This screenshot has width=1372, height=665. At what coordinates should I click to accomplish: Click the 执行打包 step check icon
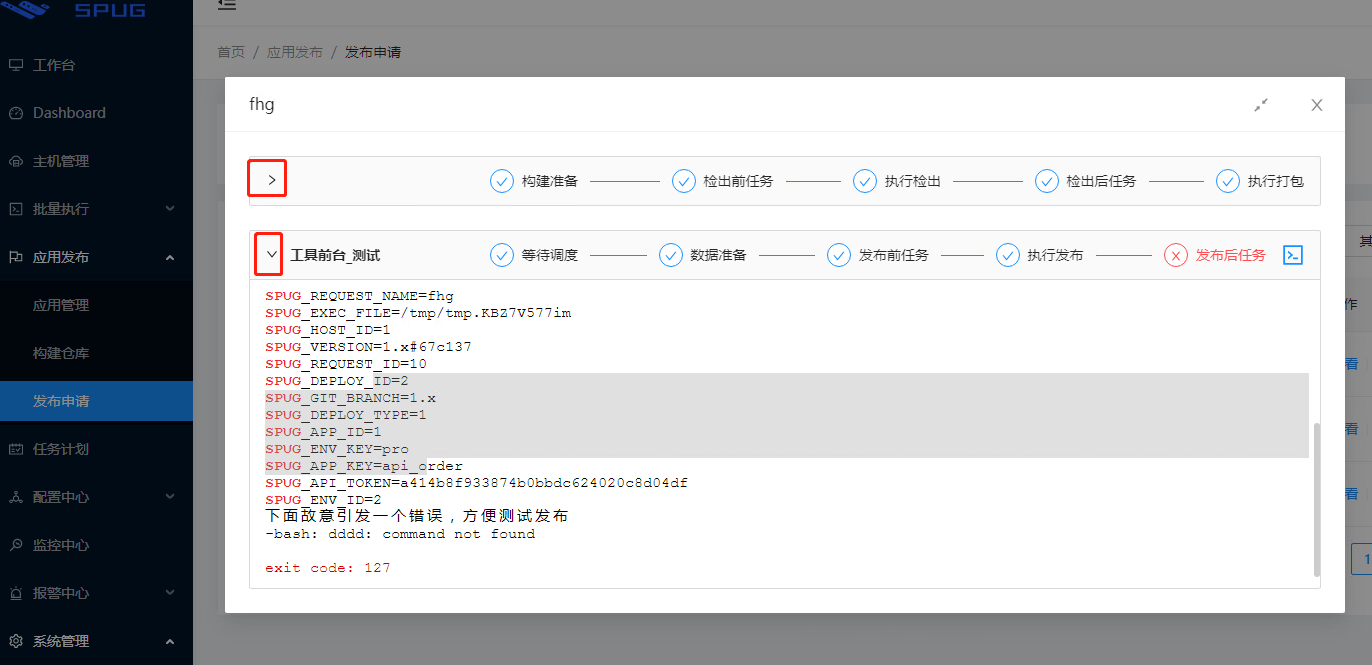tap(1227, 181)
